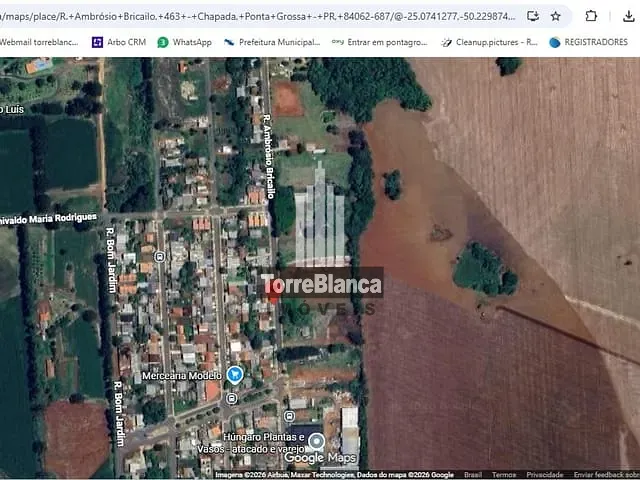Image resolution: width=640 pixels, height=480 pixels.
Task: Click the Enviar feedback footer link
Action: (607, 475)
